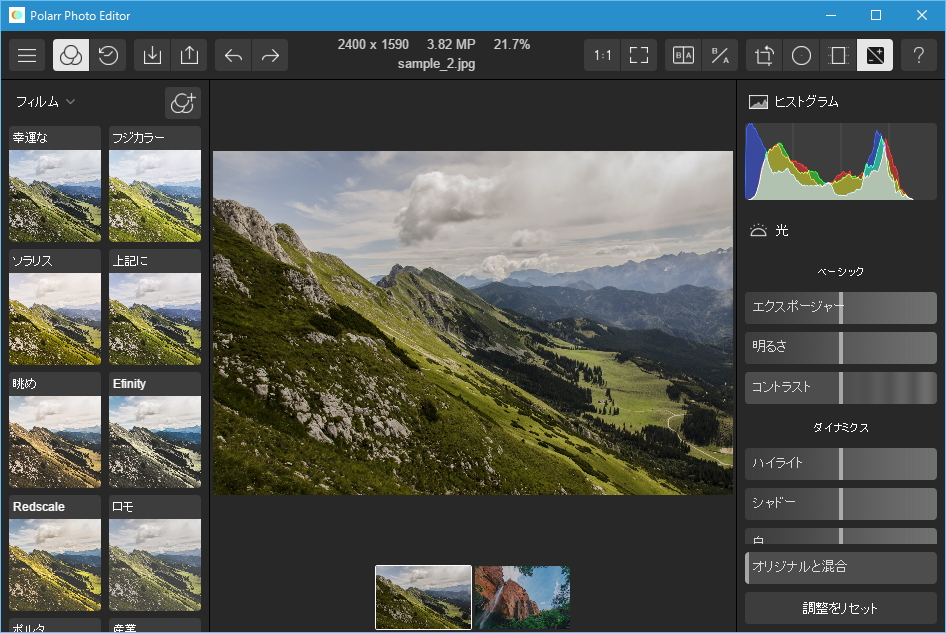Viewport: 946px width, 633px height.
Task: Open the hamburger main menu
Action: 27,56
